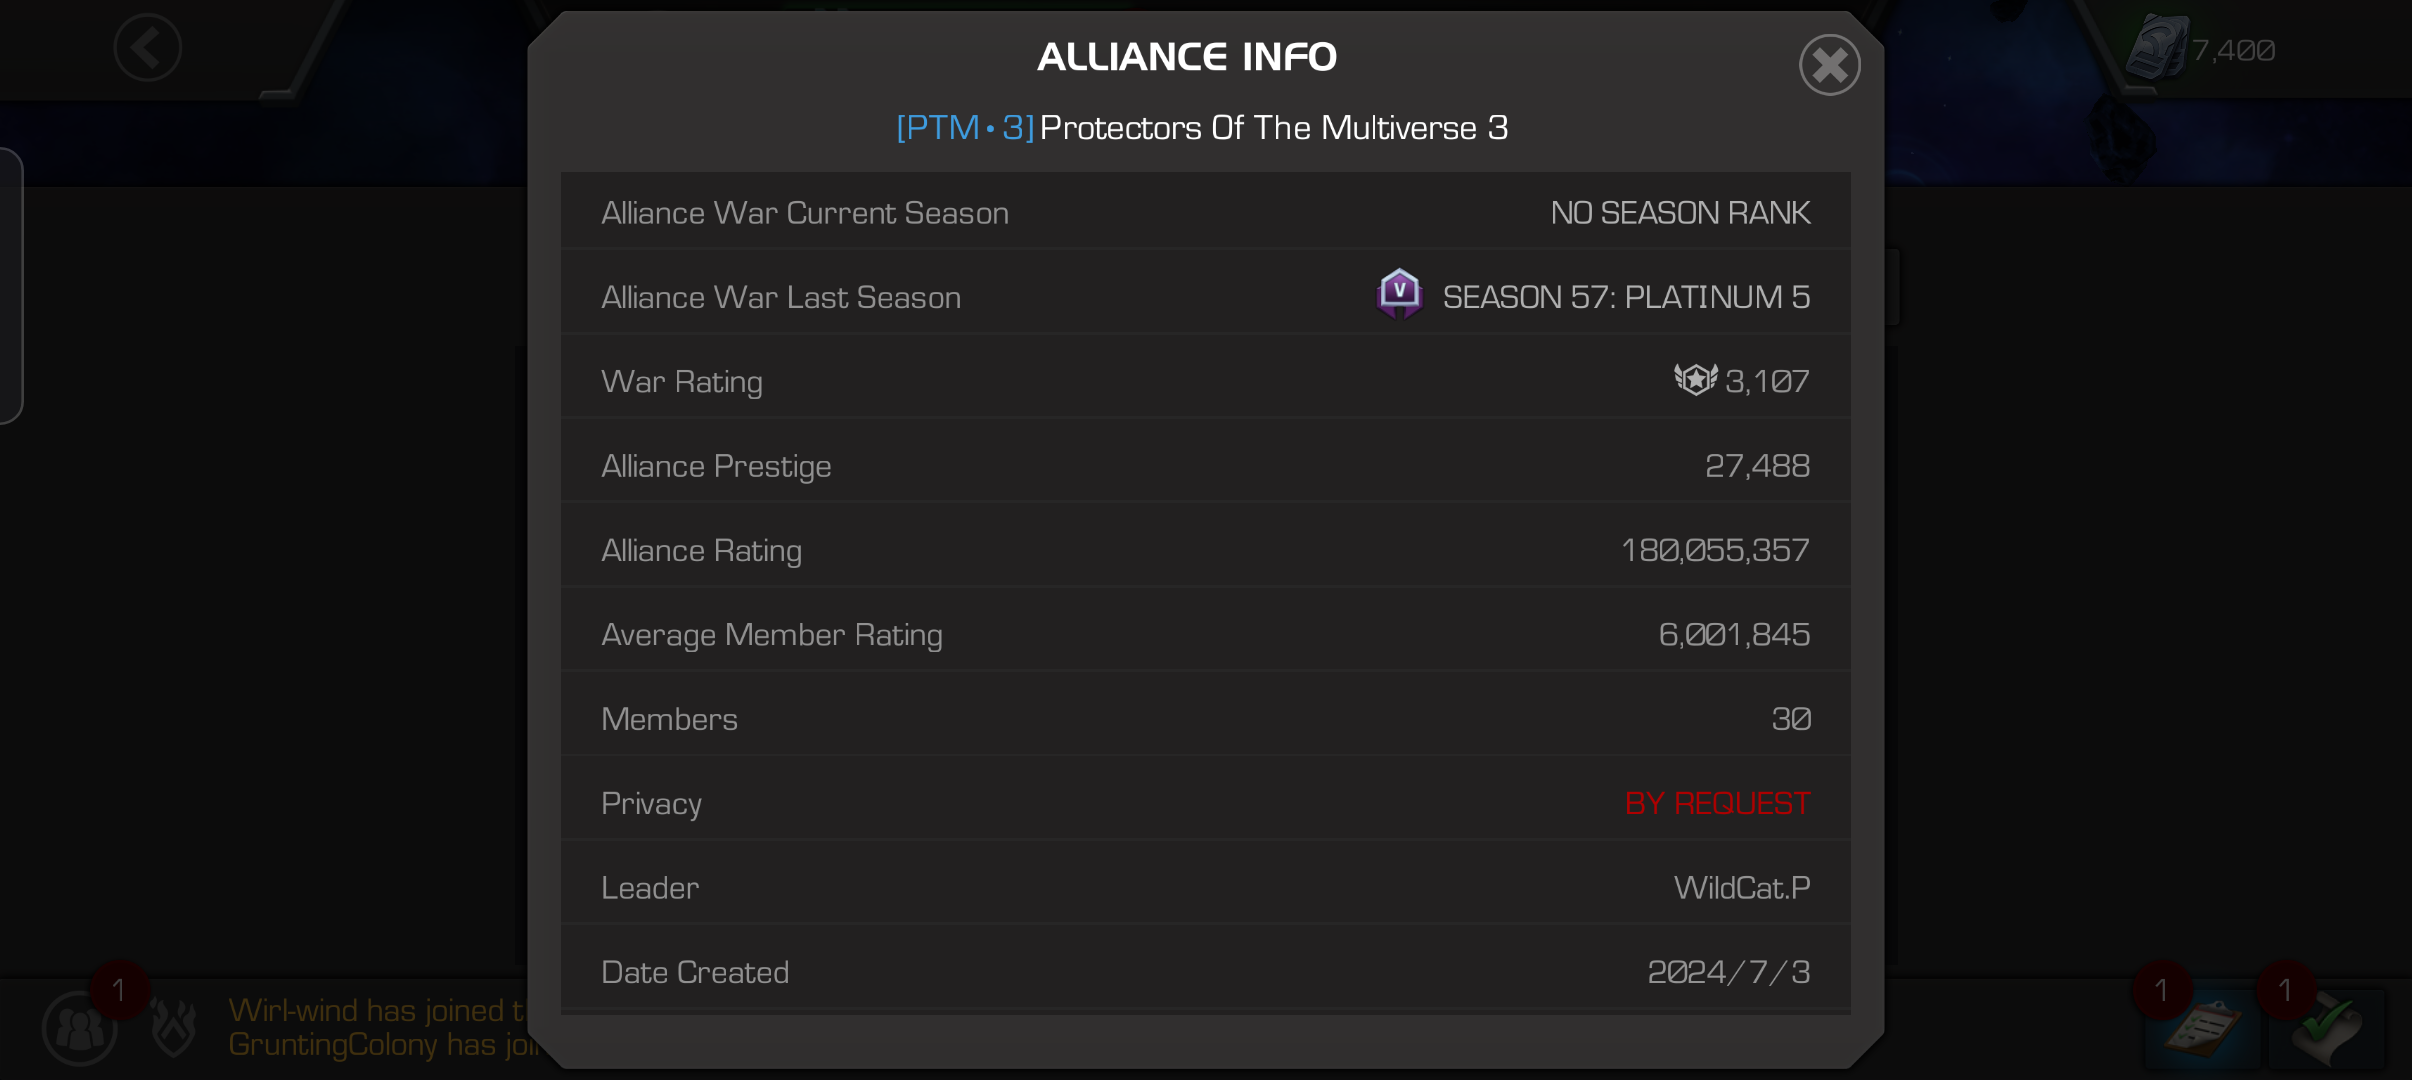This screenshot has height=1080, width=2412.
Task: Open the alliance members icon
Action: pos(80,1028)
